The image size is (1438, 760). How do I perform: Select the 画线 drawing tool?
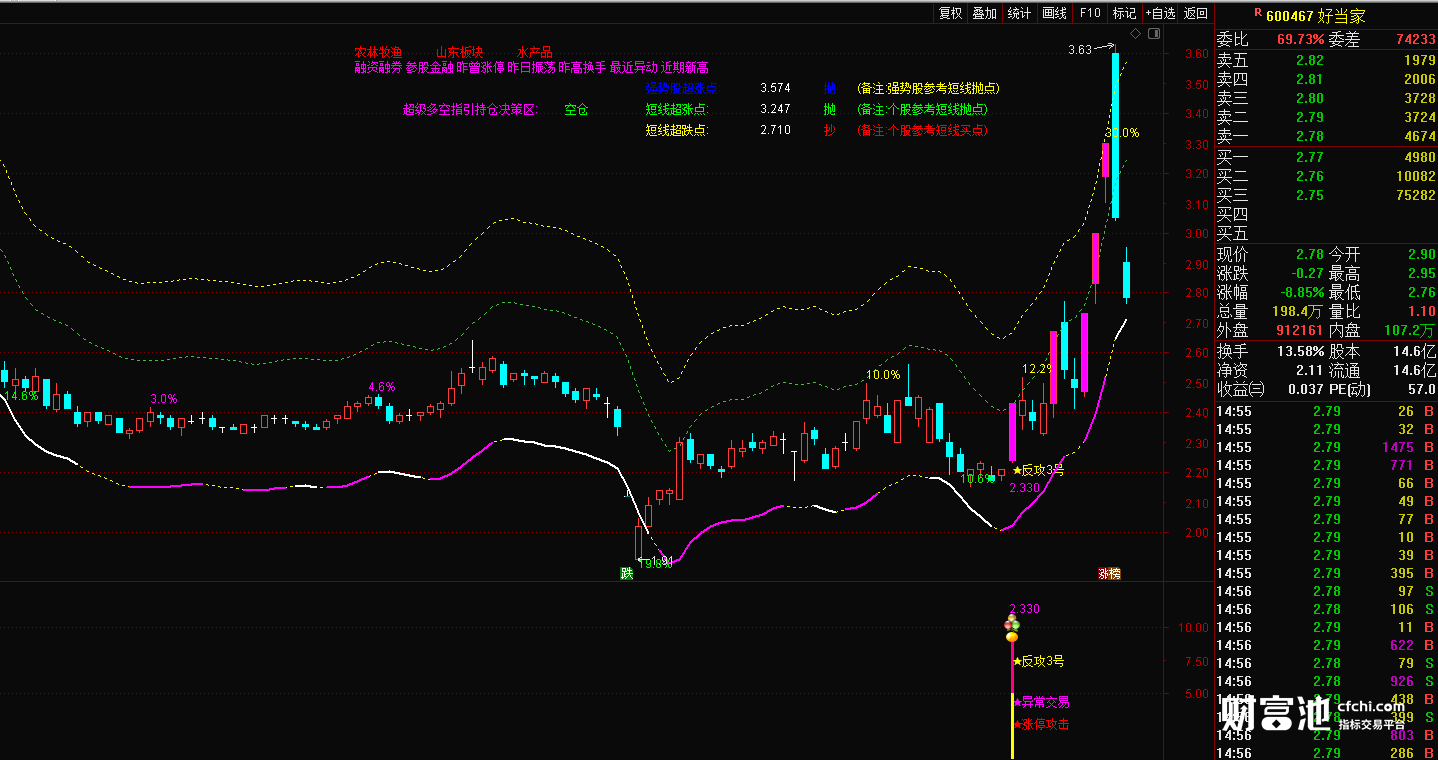[1054, 13]
